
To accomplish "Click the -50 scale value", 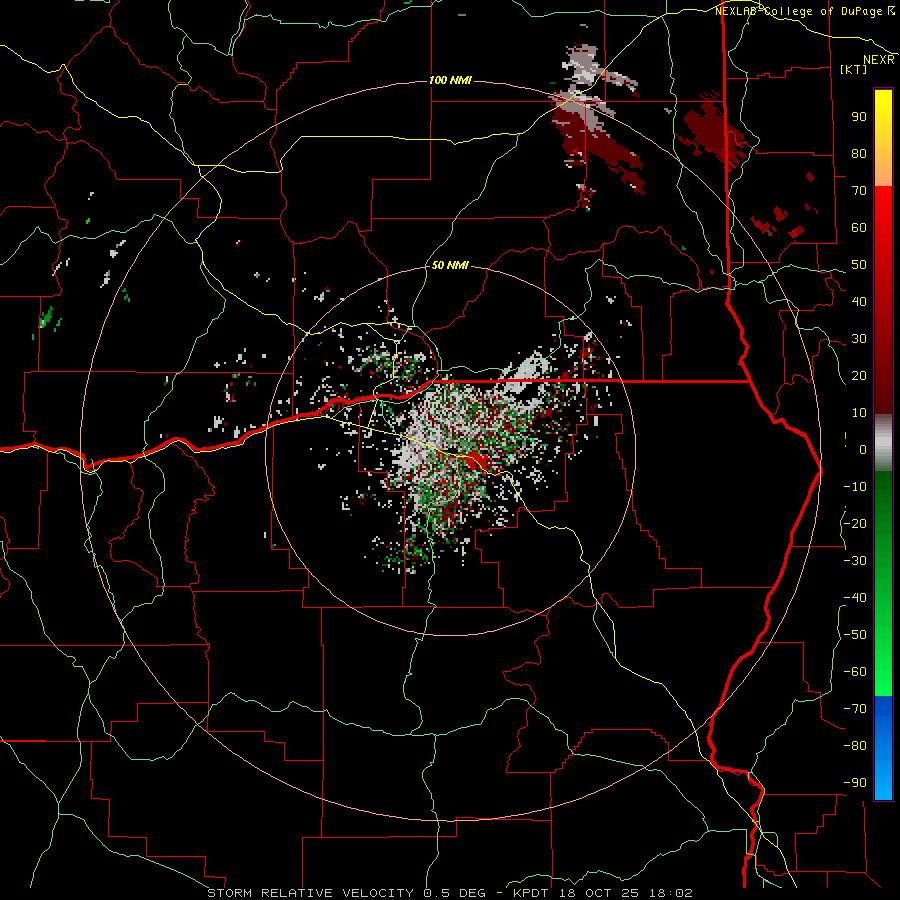I will pyautogui.click(x=855, y=635).
